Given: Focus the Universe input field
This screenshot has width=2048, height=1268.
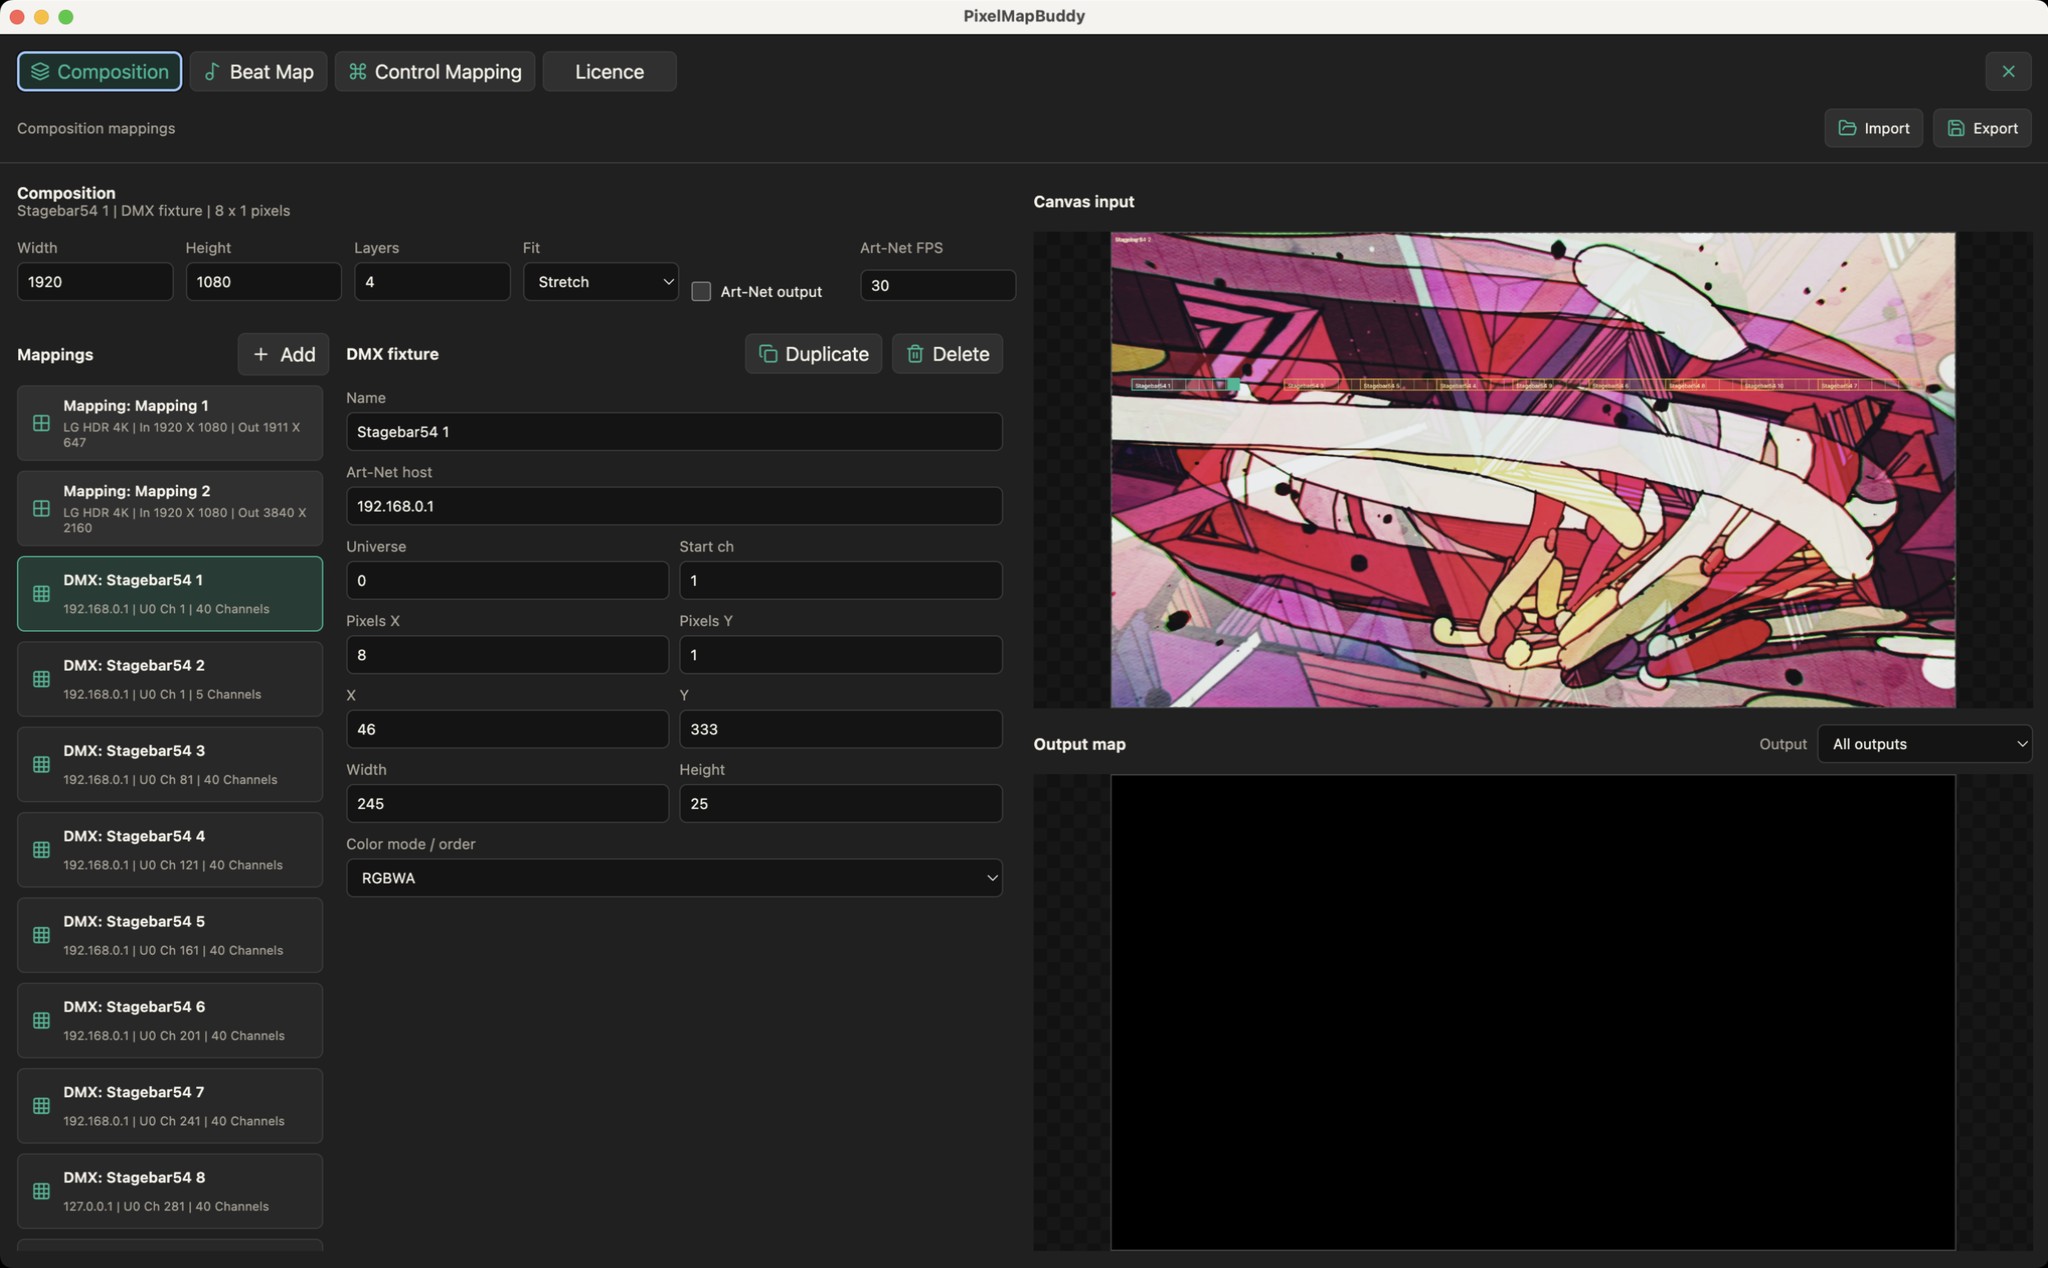Looking at the screenshot, I should pyautogui.click(x=507, y=581).
